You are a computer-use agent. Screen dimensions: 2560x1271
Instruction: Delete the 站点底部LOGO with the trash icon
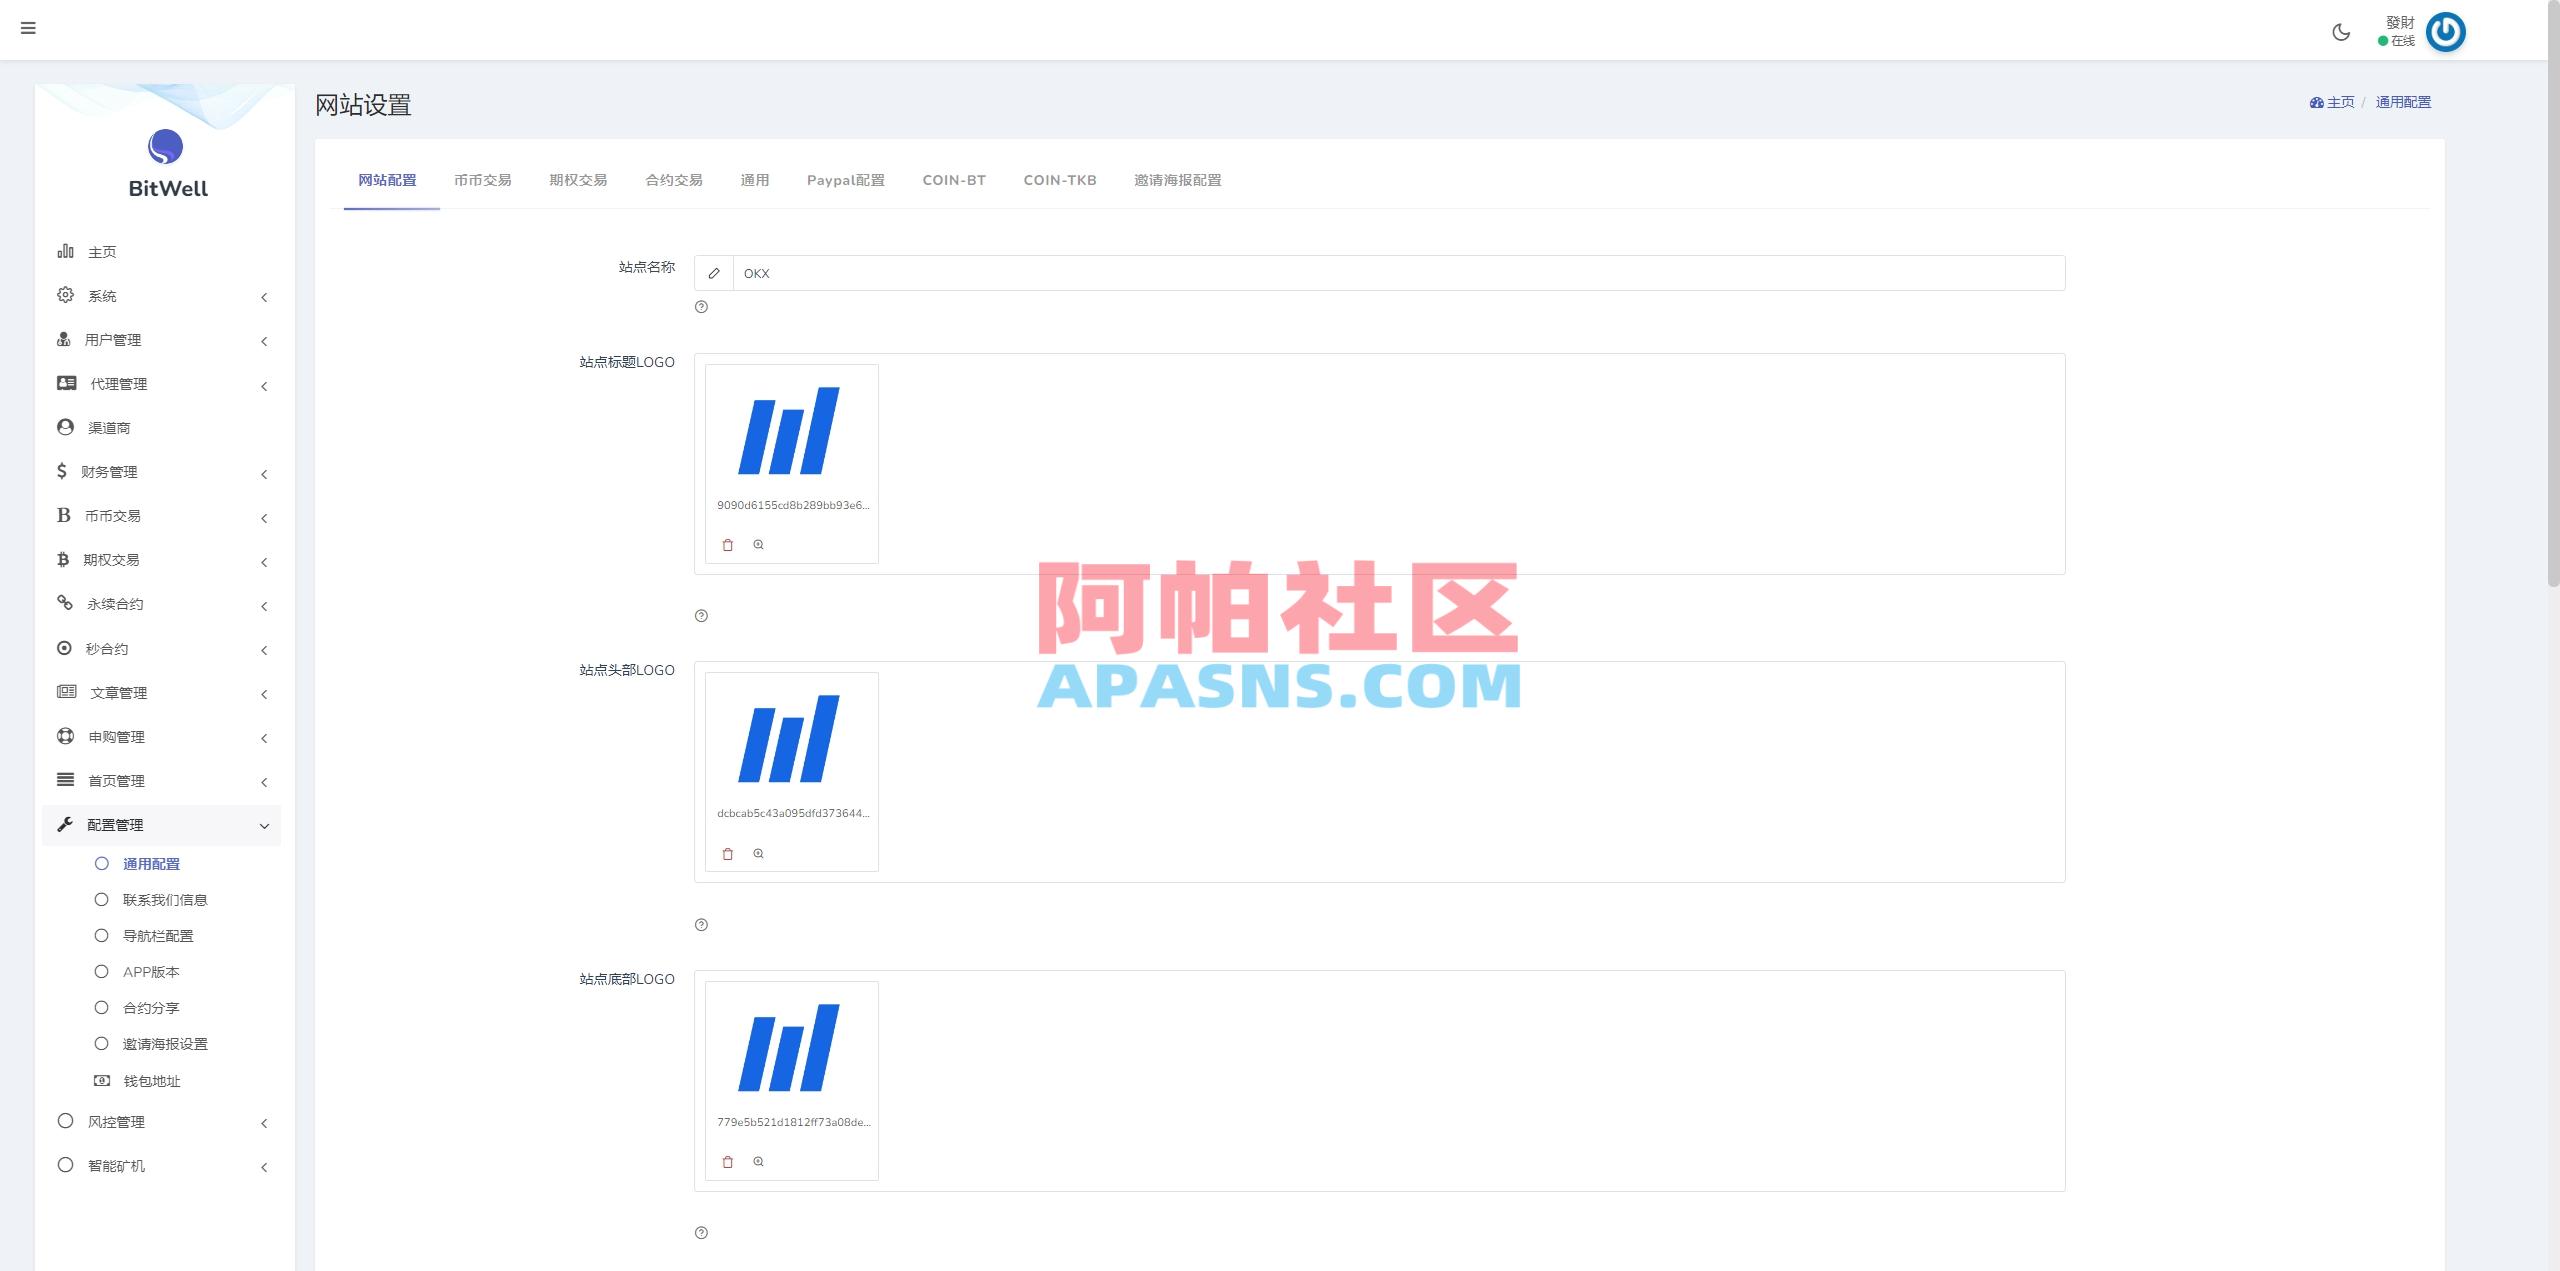pyautogui.click(x=727, y=1161)
